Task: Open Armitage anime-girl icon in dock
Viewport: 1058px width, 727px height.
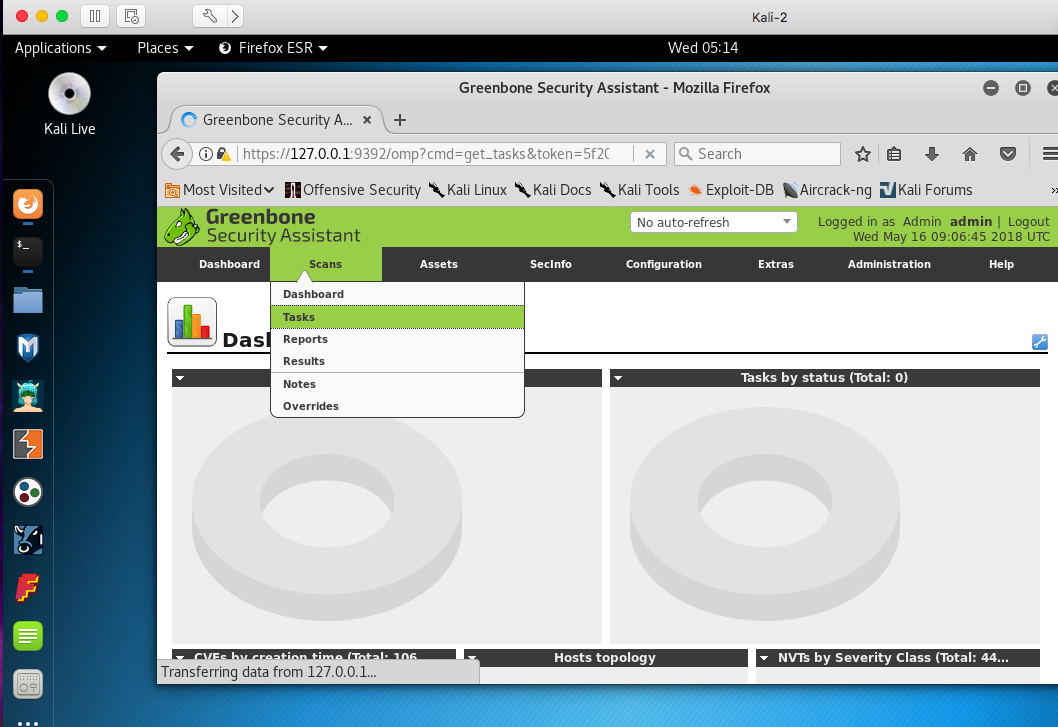Action: coord(28,396)
